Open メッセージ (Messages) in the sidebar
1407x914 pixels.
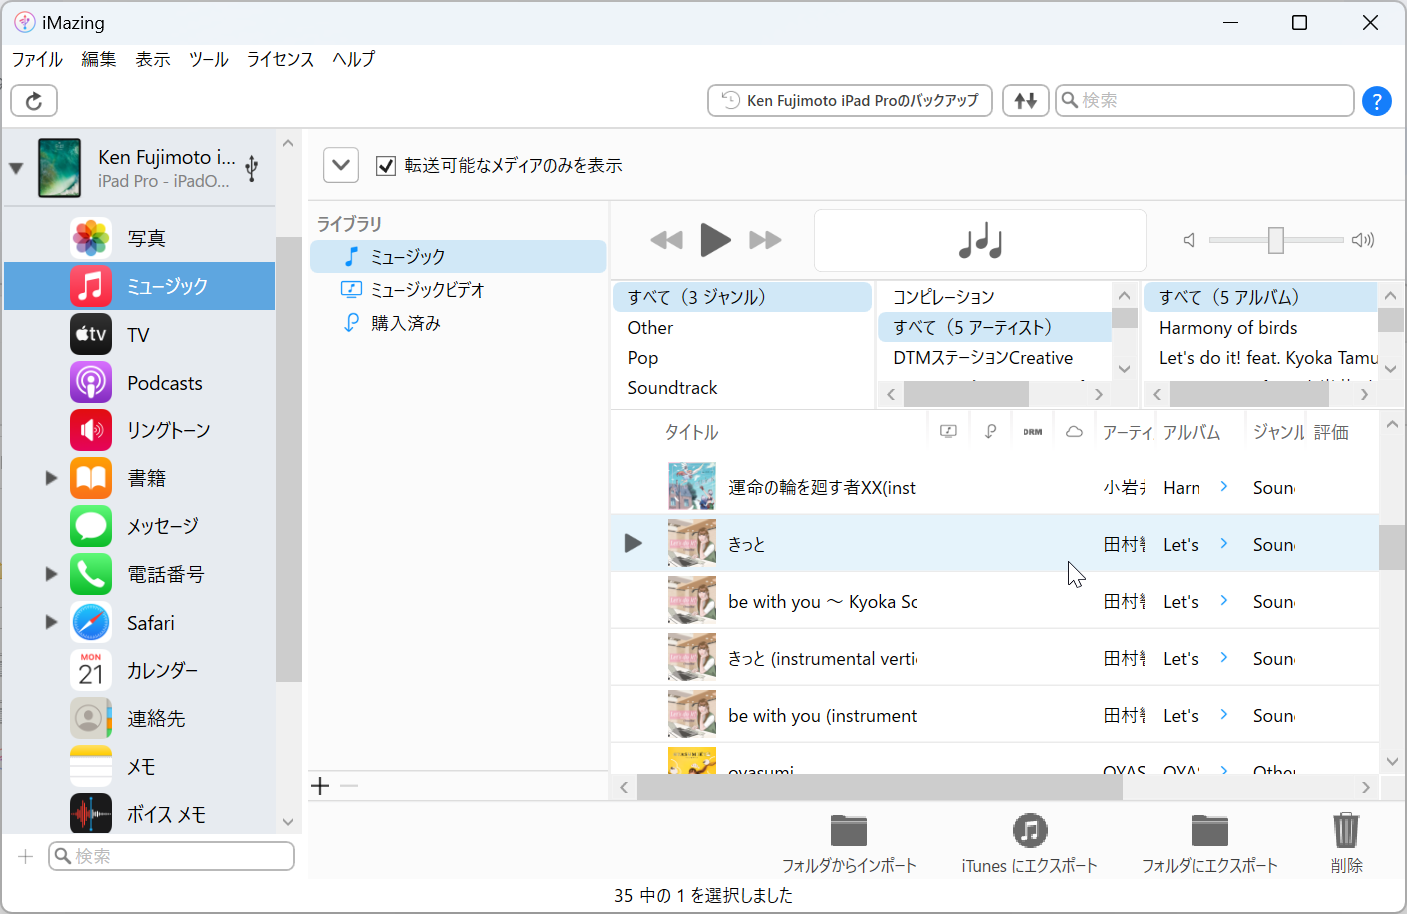point(140,526)
